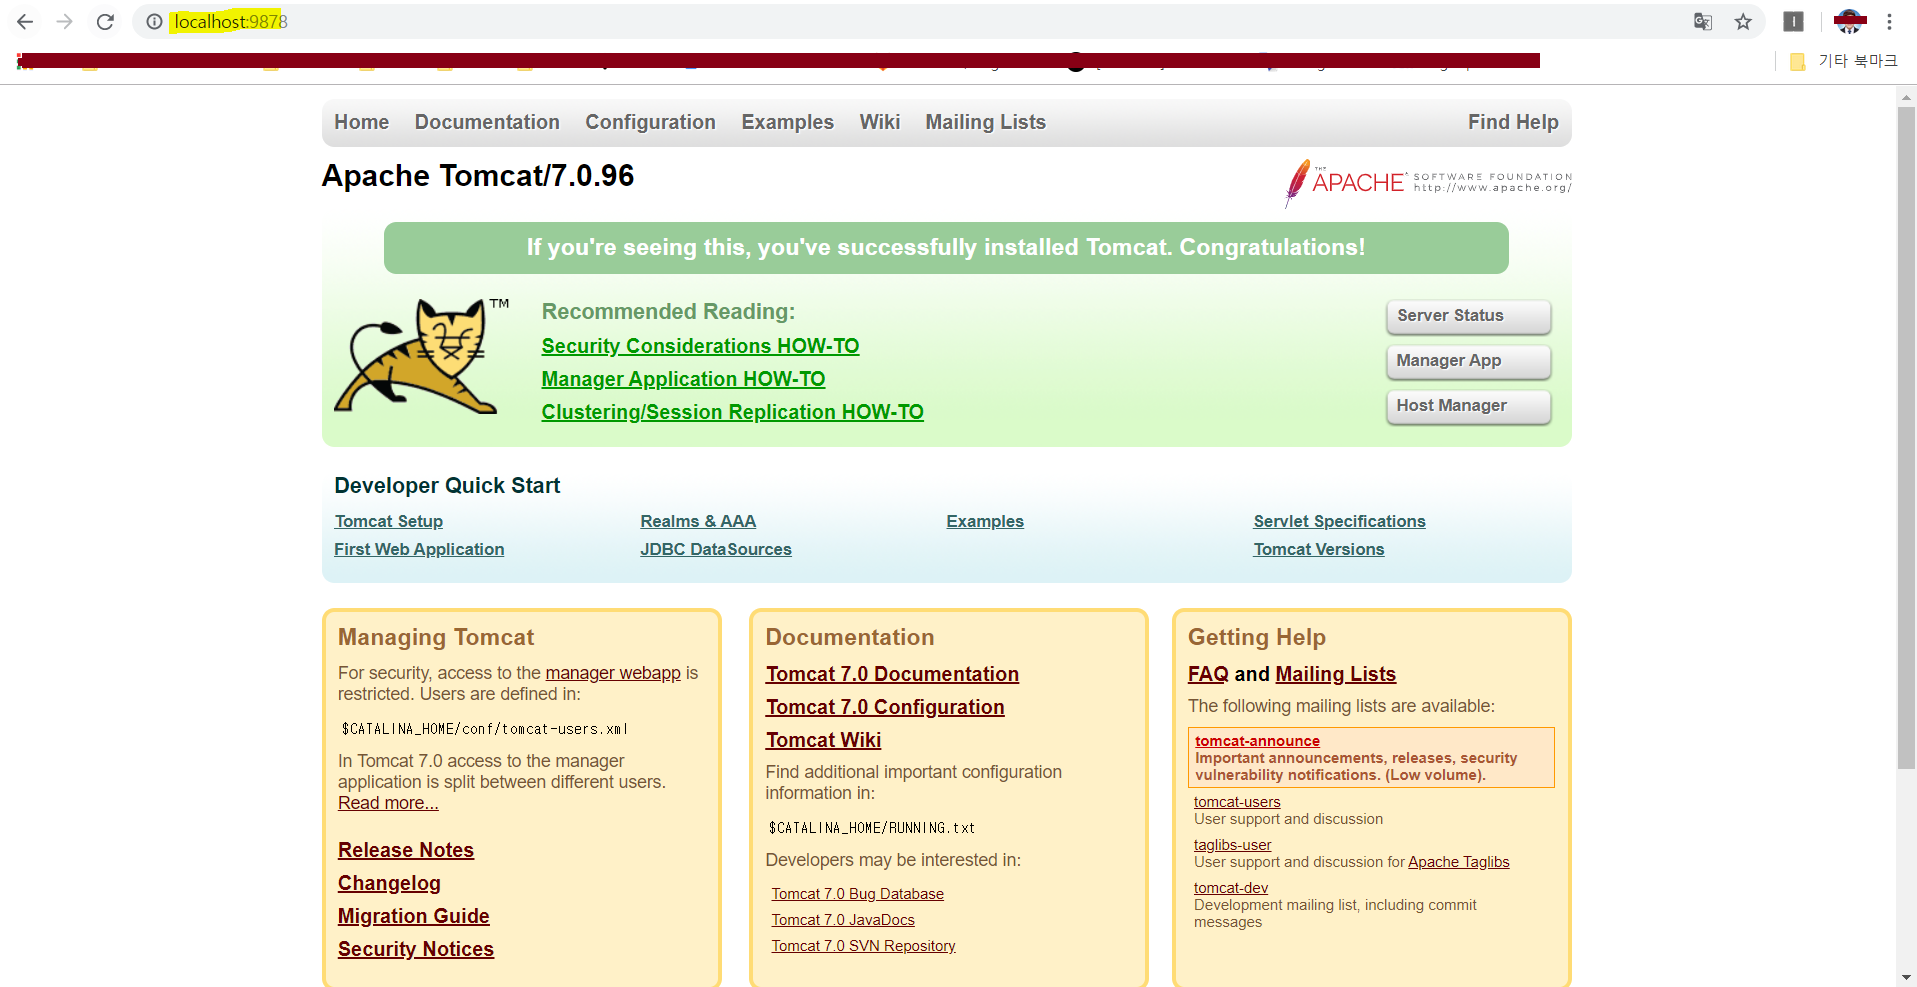Screen dimensions: 1917x987
Task: Open Tomcat 7.0 Configuration link
Action: (885, 707)
